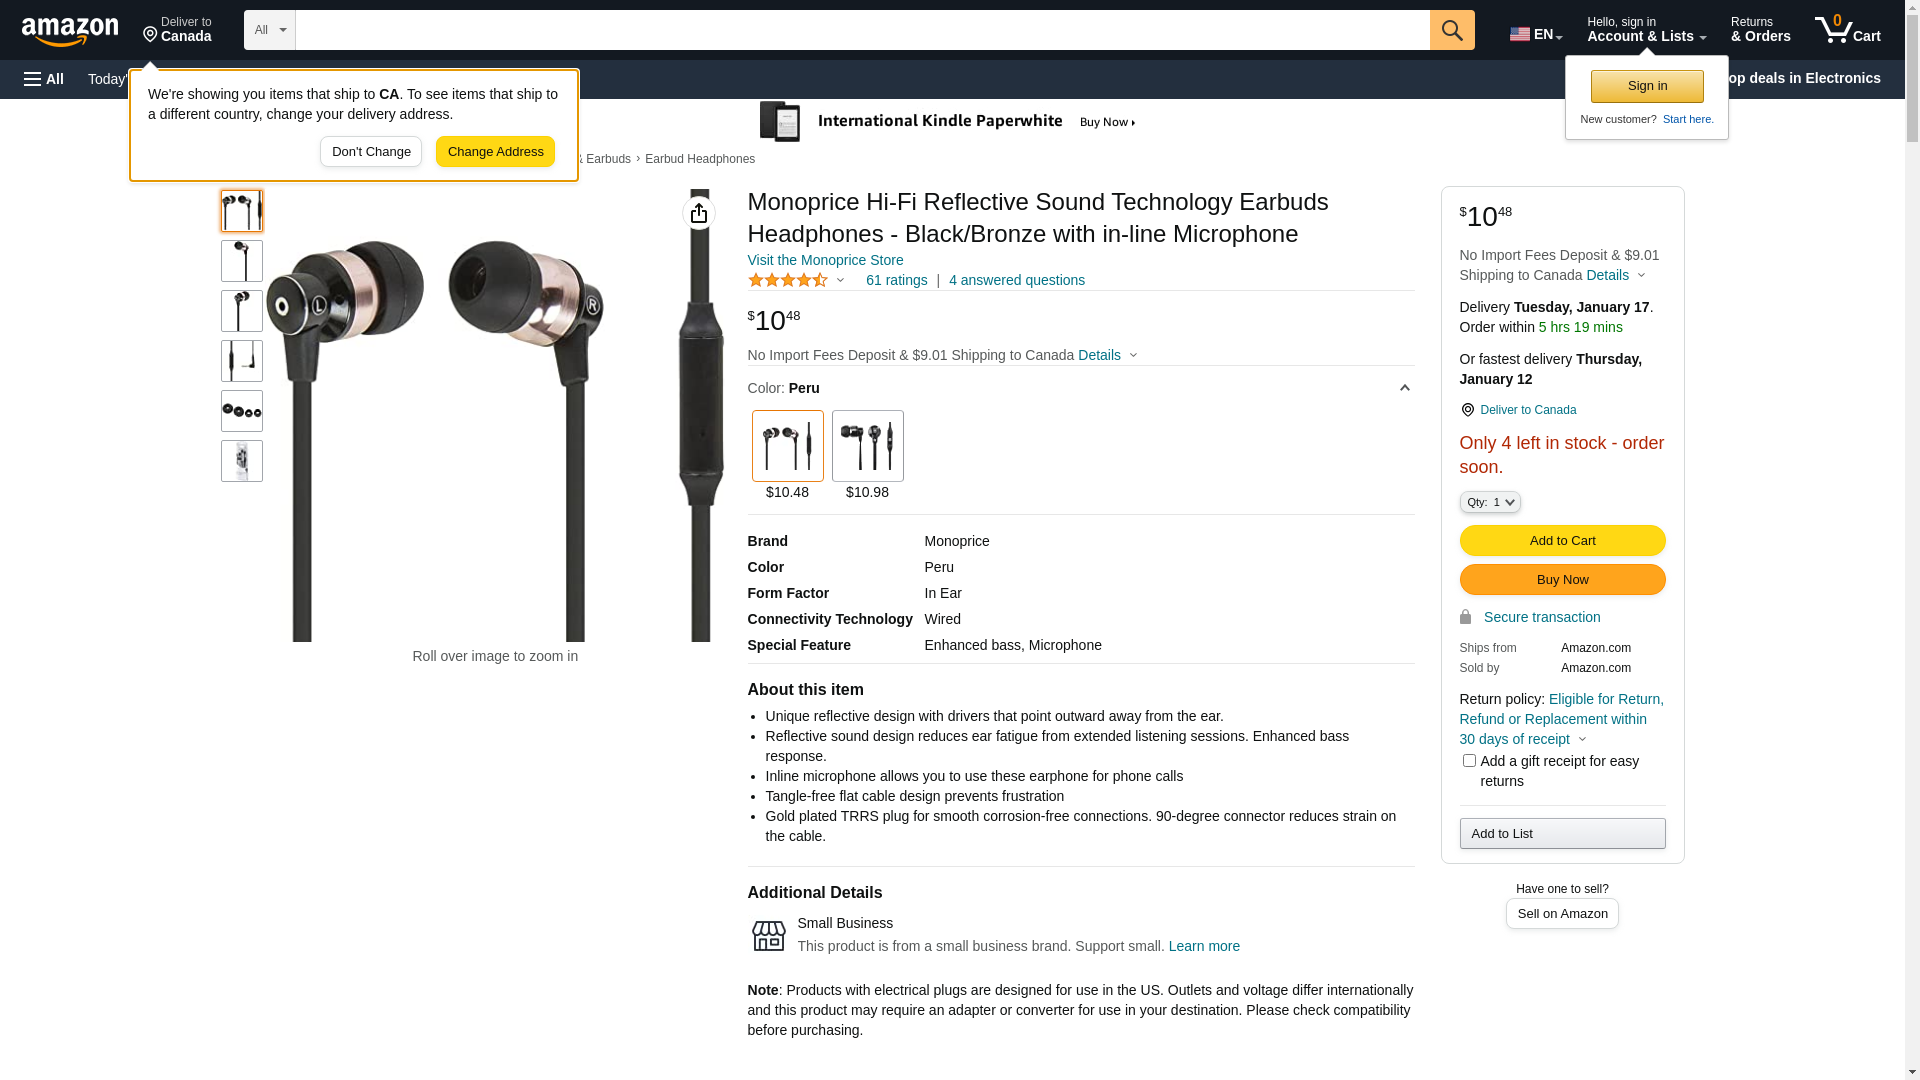The image size is (1920, 1080).
Task: Open the All hamburger menu
Action: 44,79
